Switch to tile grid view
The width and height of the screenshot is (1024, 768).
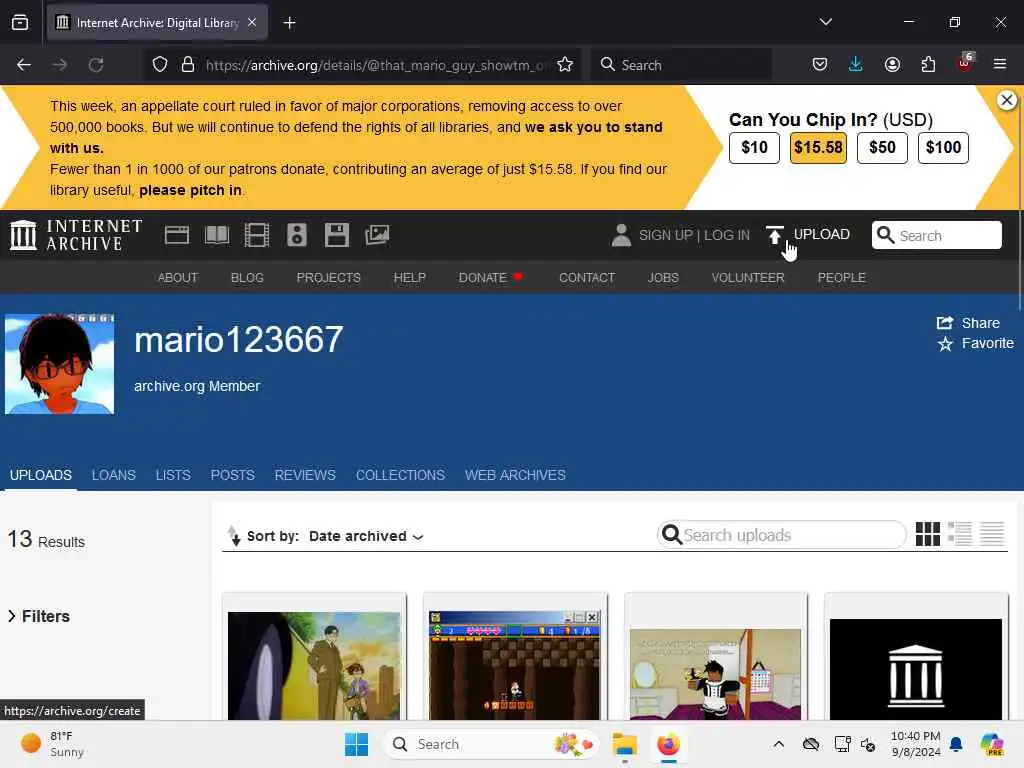pyautogui.click(x=927, y=534)
